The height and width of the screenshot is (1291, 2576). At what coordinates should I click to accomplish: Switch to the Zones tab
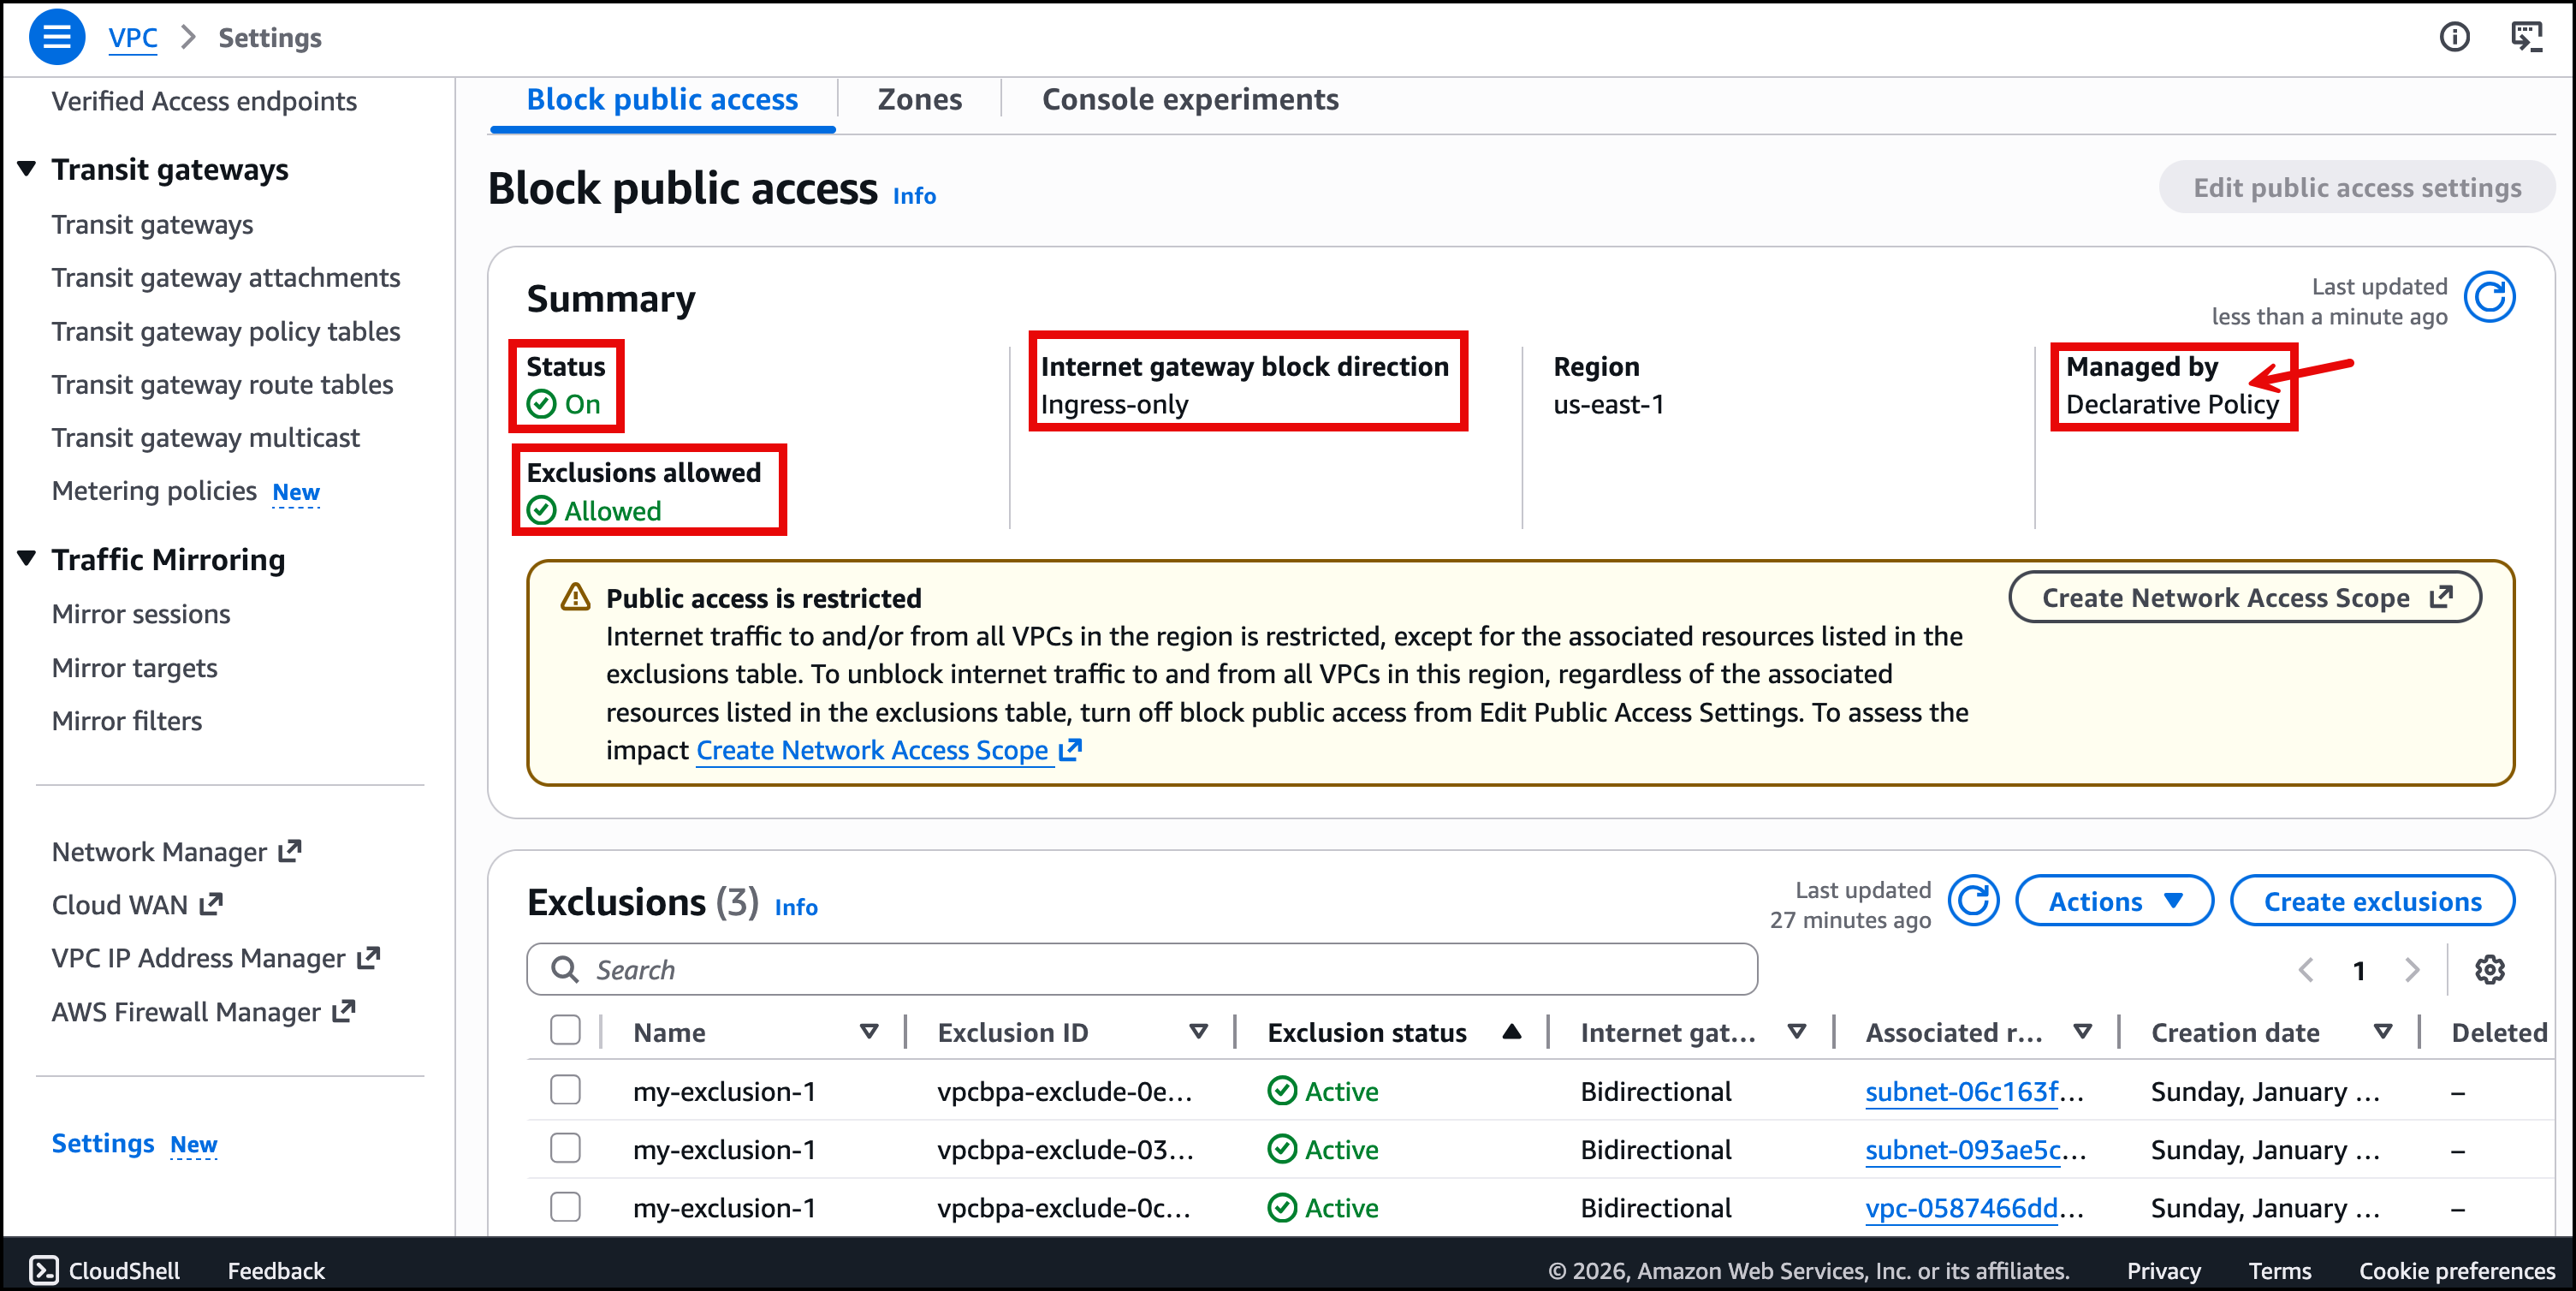919,100
